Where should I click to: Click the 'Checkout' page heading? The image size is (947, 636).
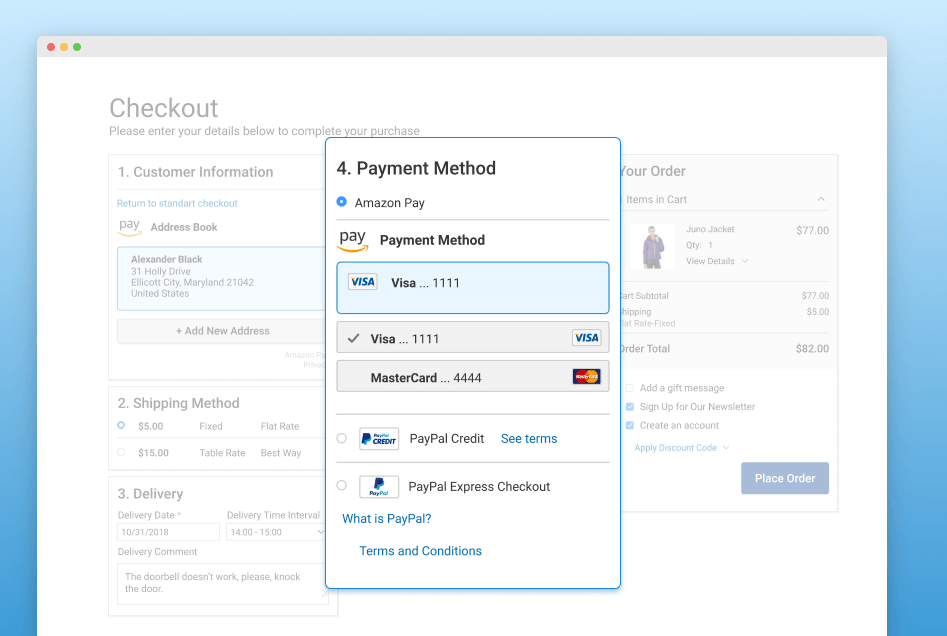pos(164,108)
